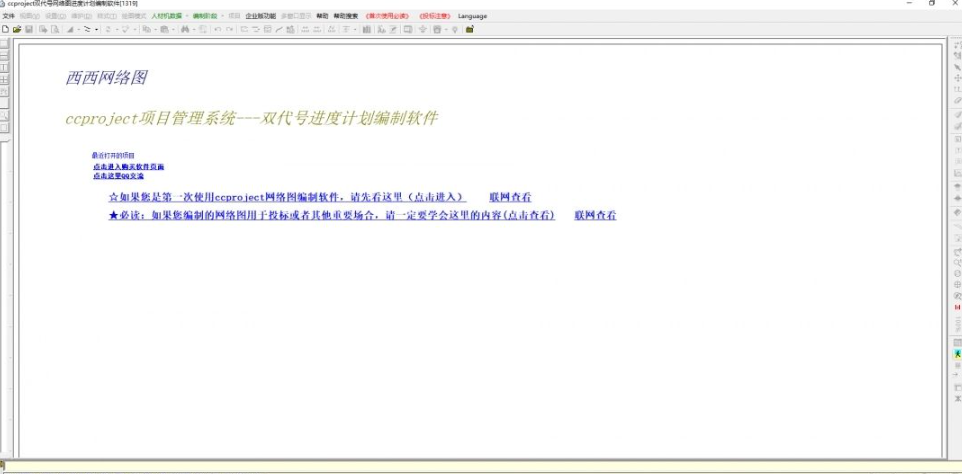Open the 帮助搜索 menu
The image size is (962, 474).
[x=346, y=16]
